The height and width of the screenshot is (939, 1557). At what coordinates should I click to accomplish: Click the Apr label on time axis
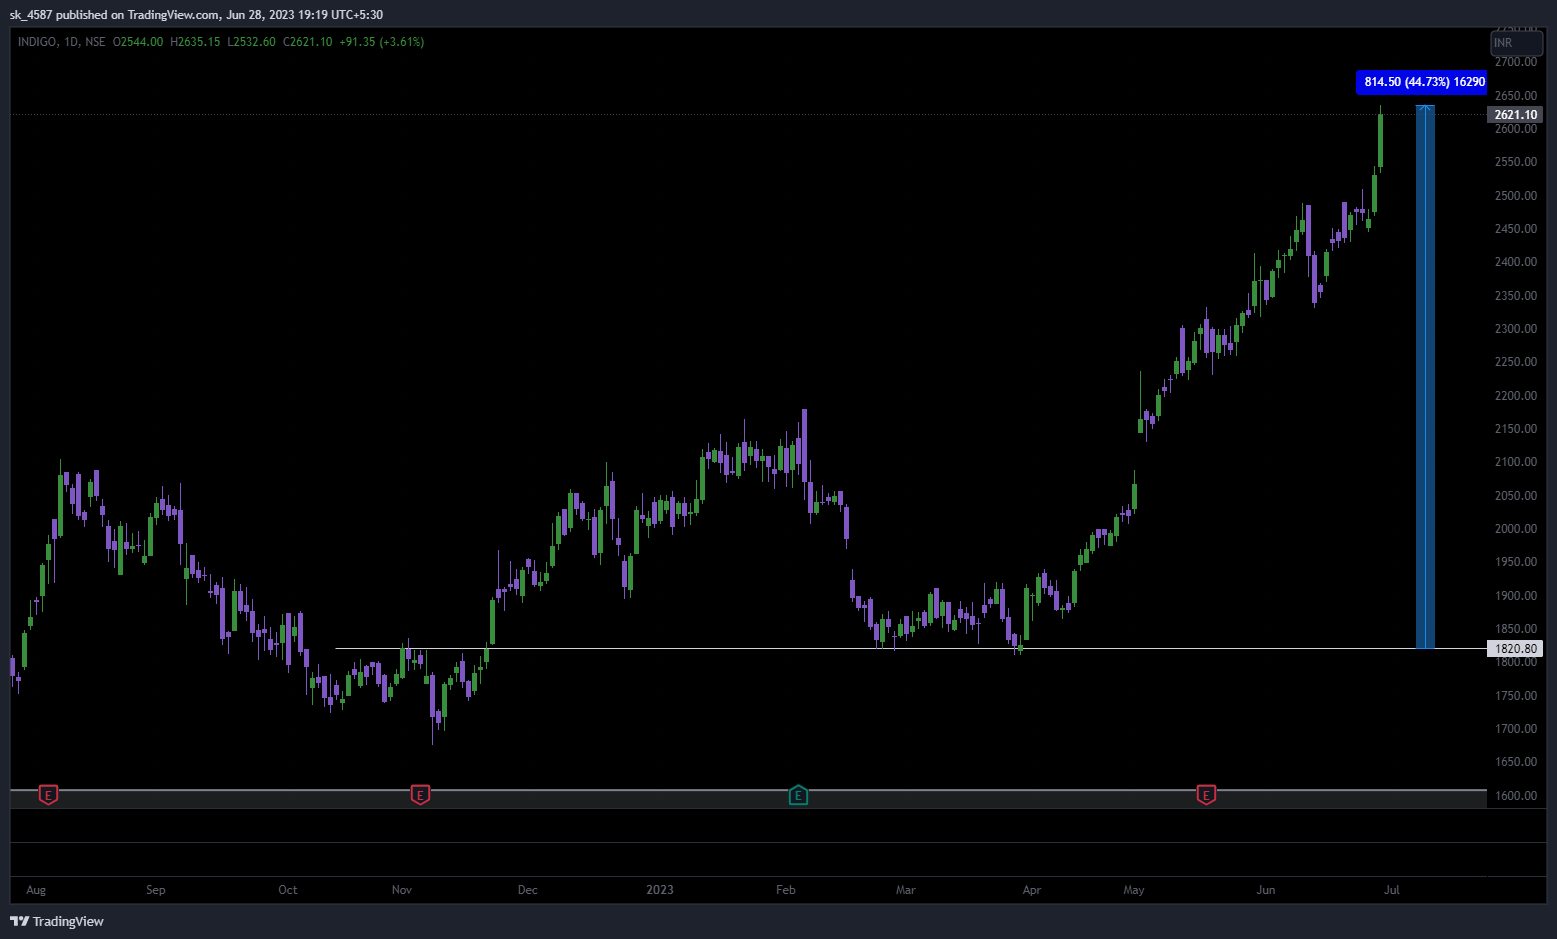pos(1032,890)
